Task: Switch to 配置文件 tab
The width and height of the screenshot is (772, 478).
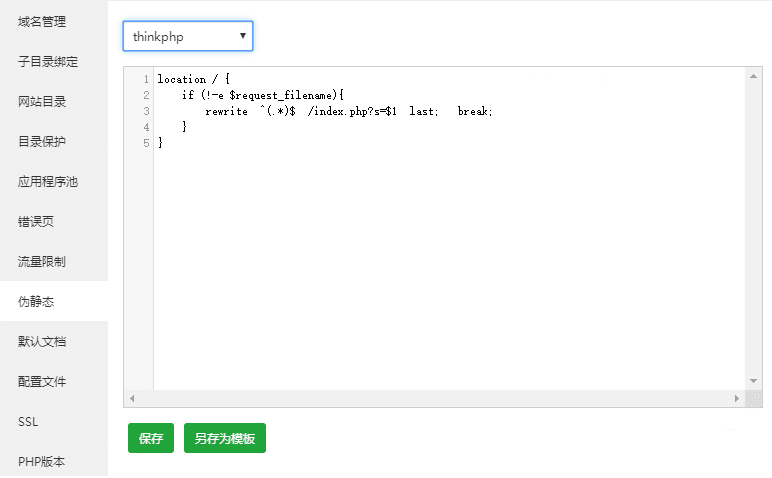Action: [x=42, y=381]
